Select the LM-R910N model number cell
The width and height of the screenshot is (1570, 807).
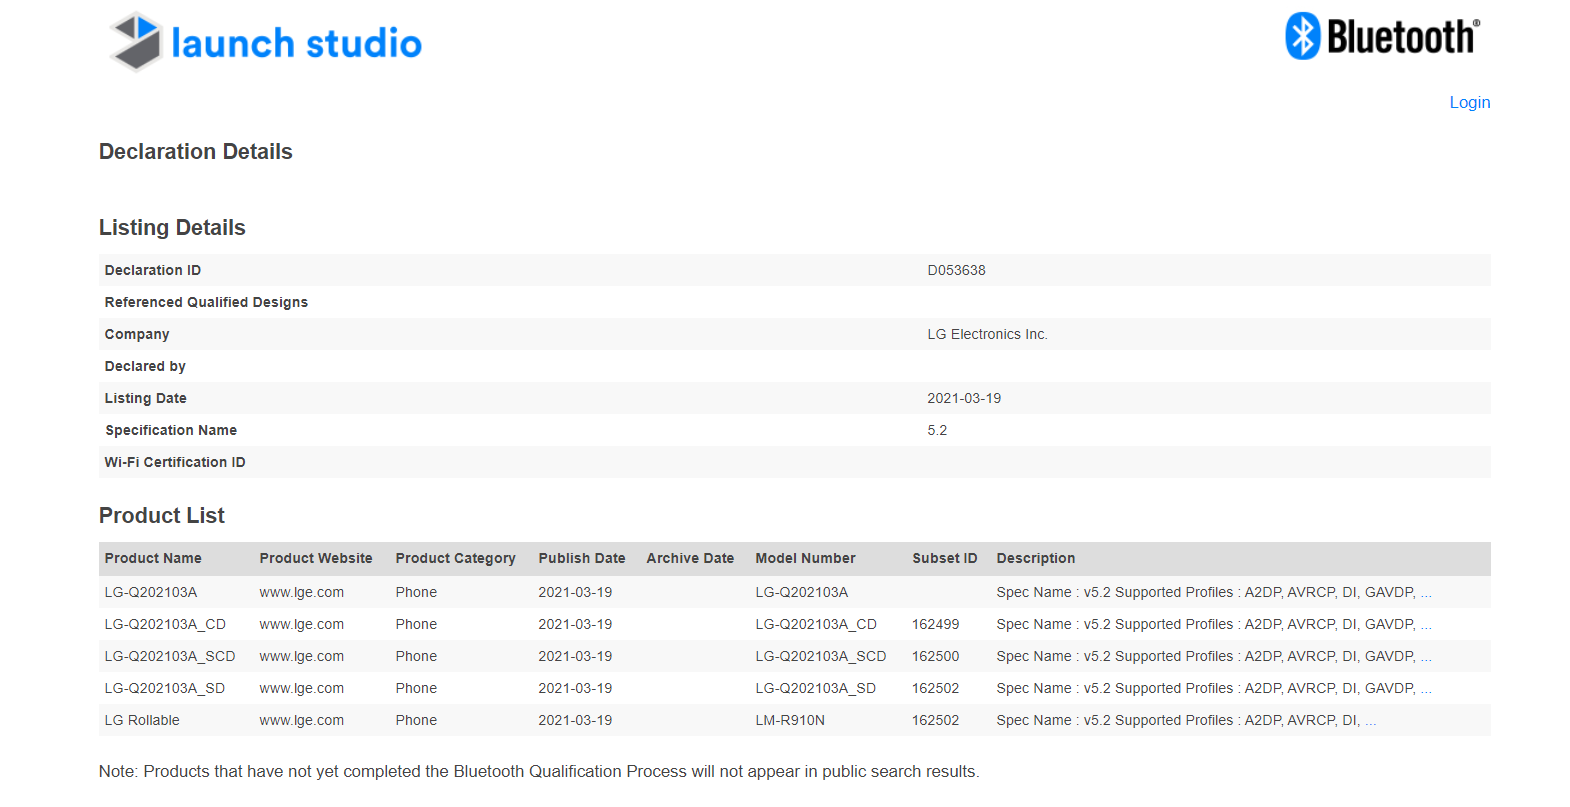coord(789,720)
